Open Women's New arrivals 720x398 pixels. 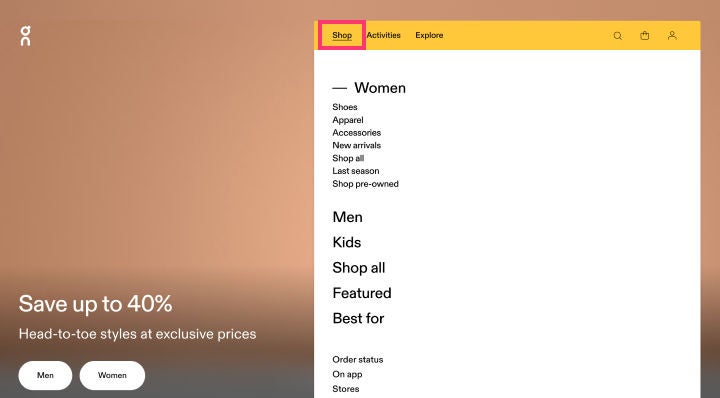(x=357, y=145)
